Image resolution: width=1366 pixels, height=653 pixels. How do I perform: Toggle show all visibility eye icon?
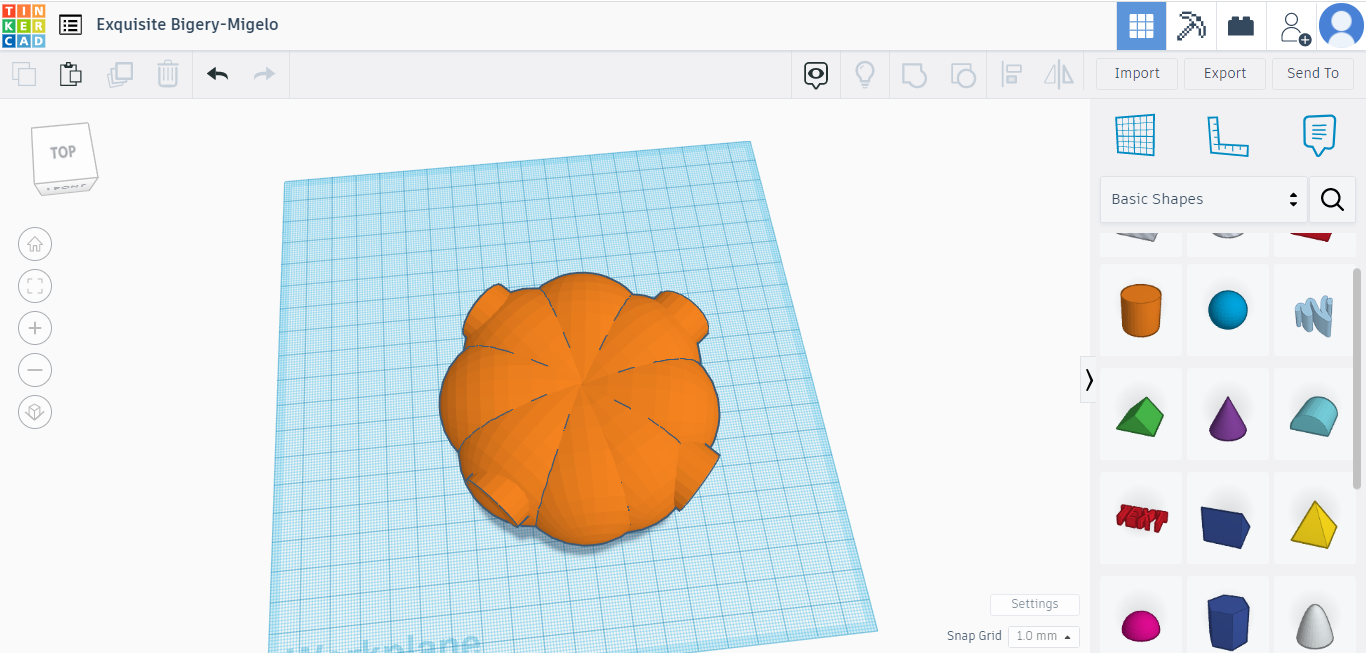[x=817, y=74]
